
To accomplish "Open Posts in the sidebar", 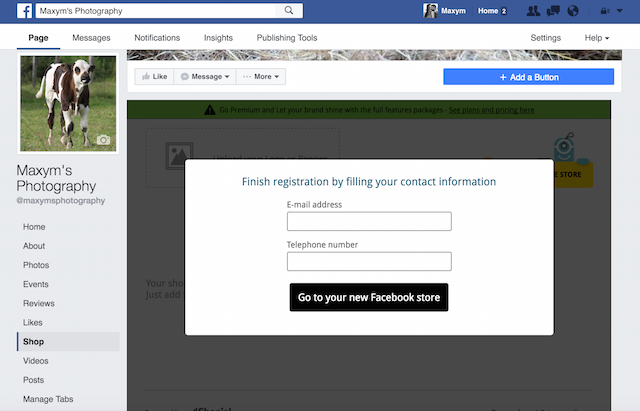I will click(x=33, y=380).
